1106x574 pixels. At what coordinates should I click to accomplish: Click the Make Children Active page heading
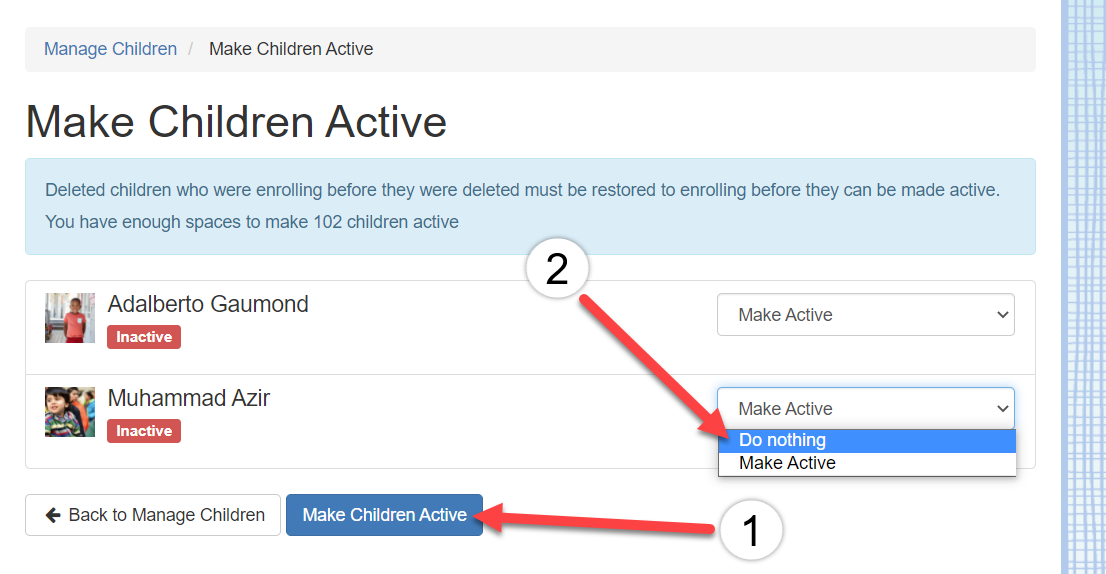pyautogui.click(x=236, y=122)
